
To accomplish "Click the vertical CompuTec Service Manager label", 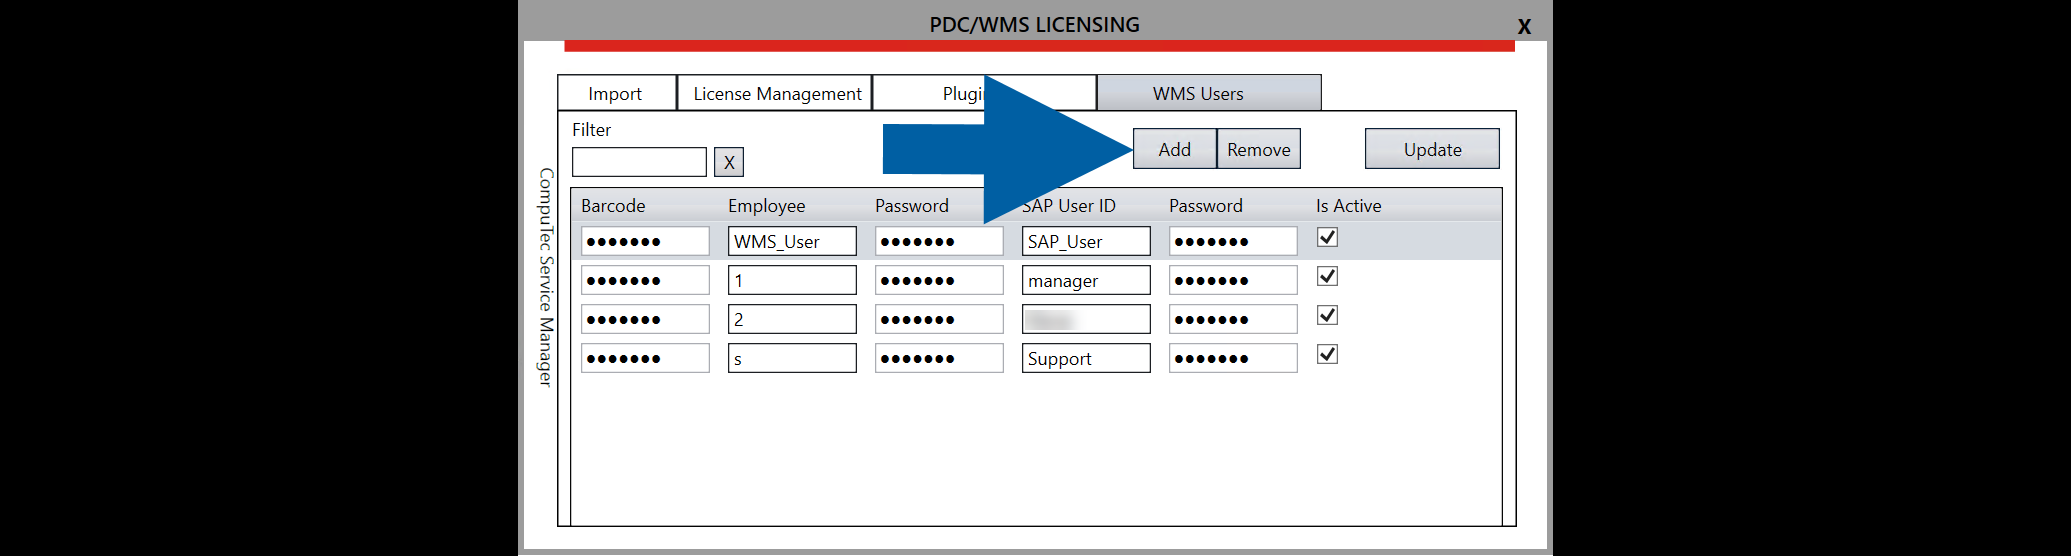I will point(545,276).
